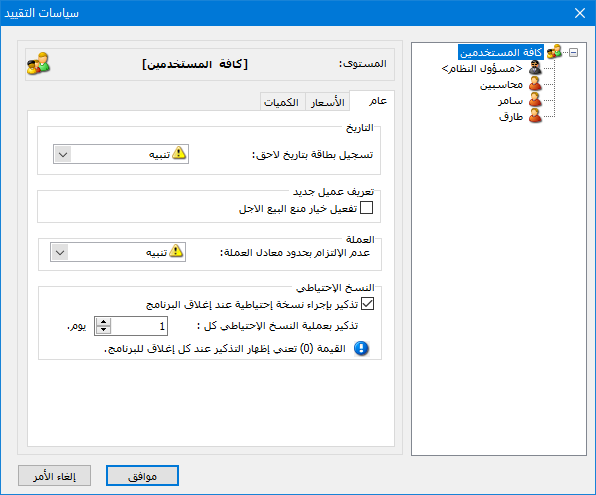Increase backup reminder days with up arrow
The image size is (596, 495).
click(103, 322)
